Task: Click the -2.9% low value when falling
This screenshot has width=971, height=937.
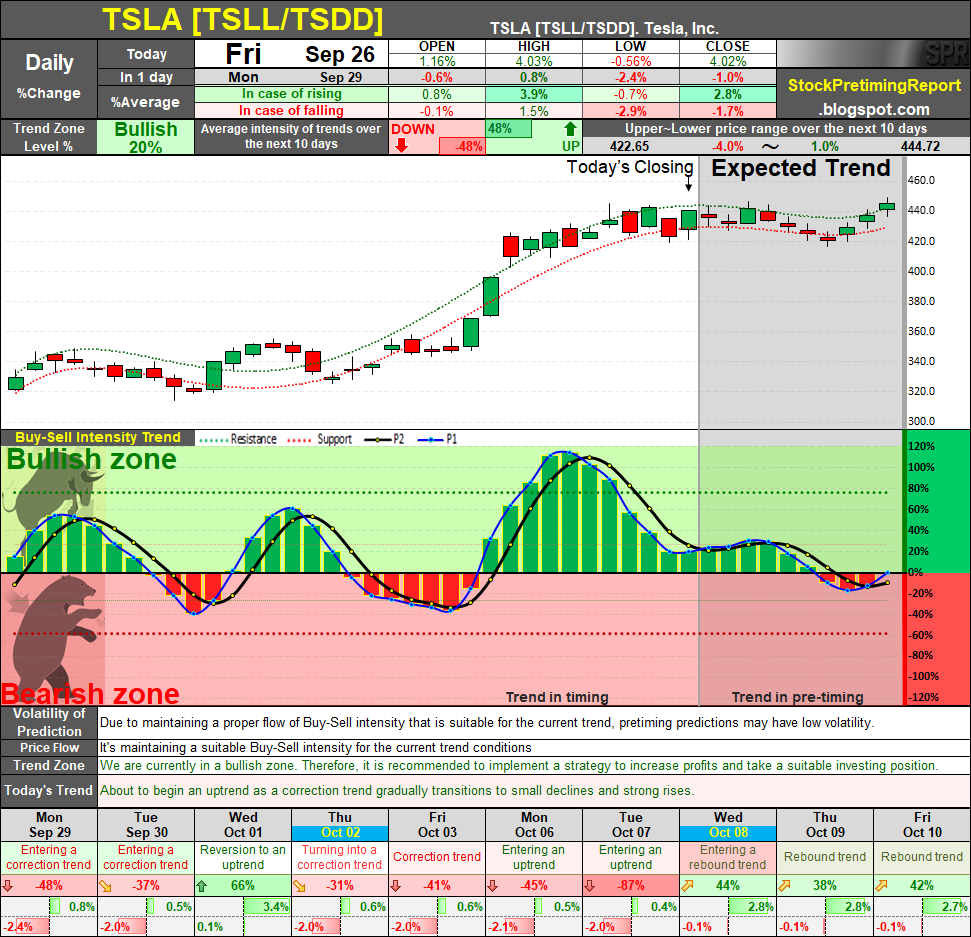Action: 630,111
